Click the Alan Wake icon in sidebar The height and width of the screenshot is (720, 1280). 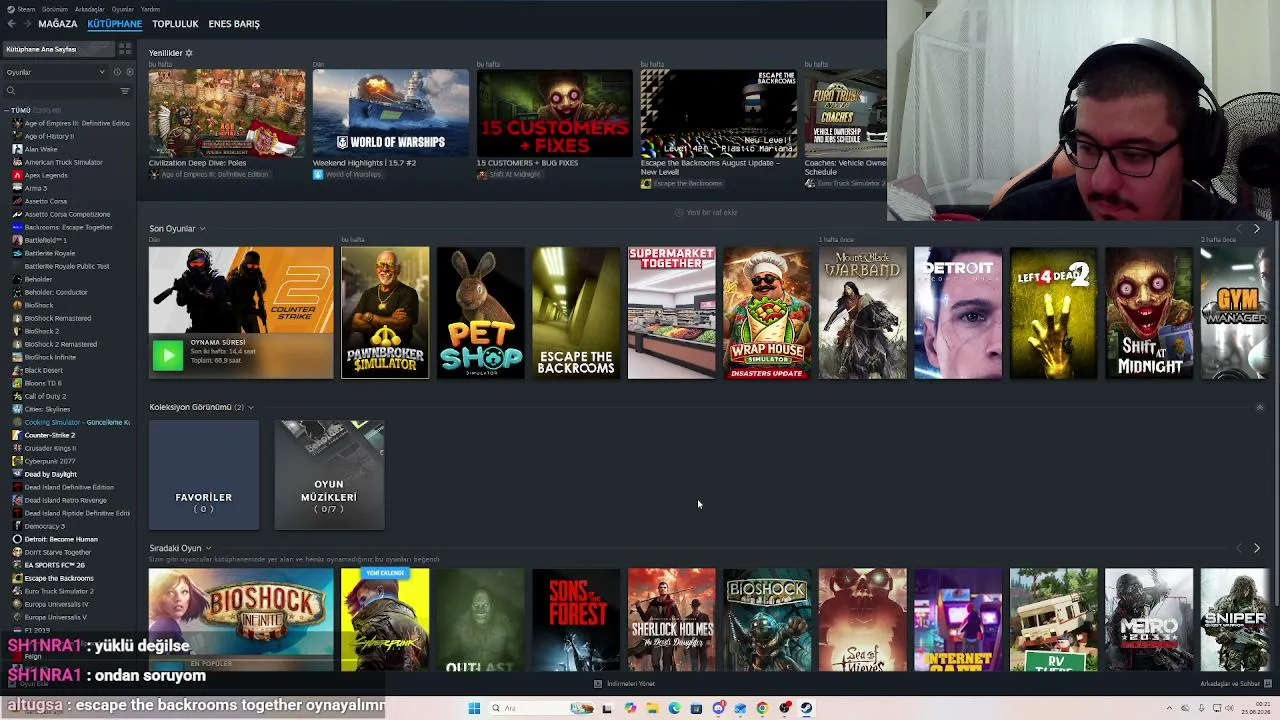(17, 149)
